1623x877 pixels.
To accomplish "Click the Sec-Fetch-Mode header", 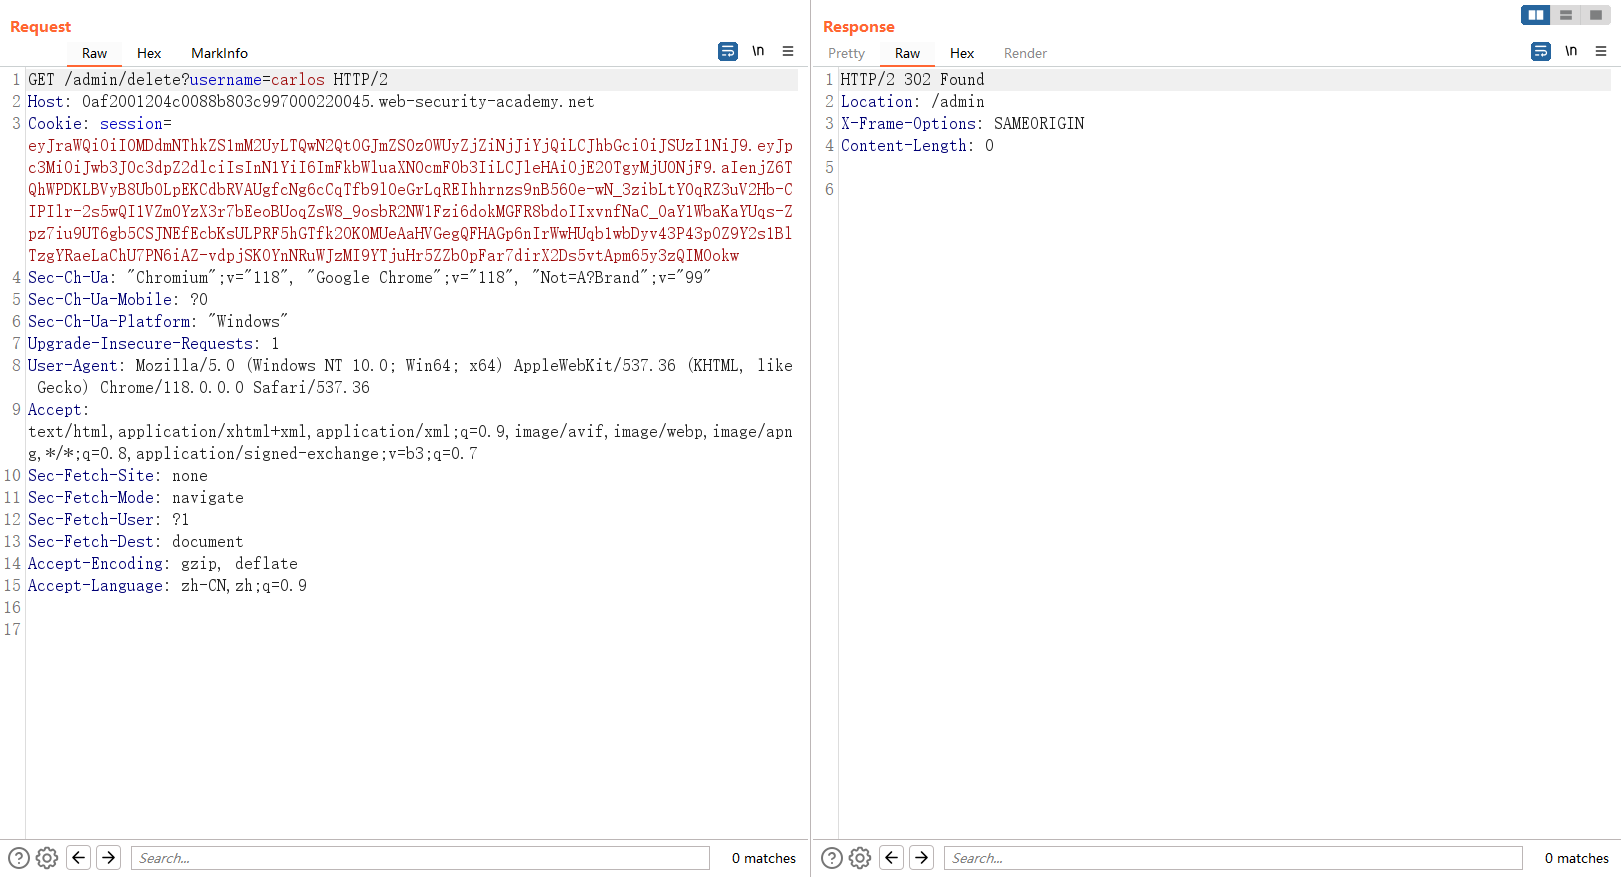I will coord(136,497).
